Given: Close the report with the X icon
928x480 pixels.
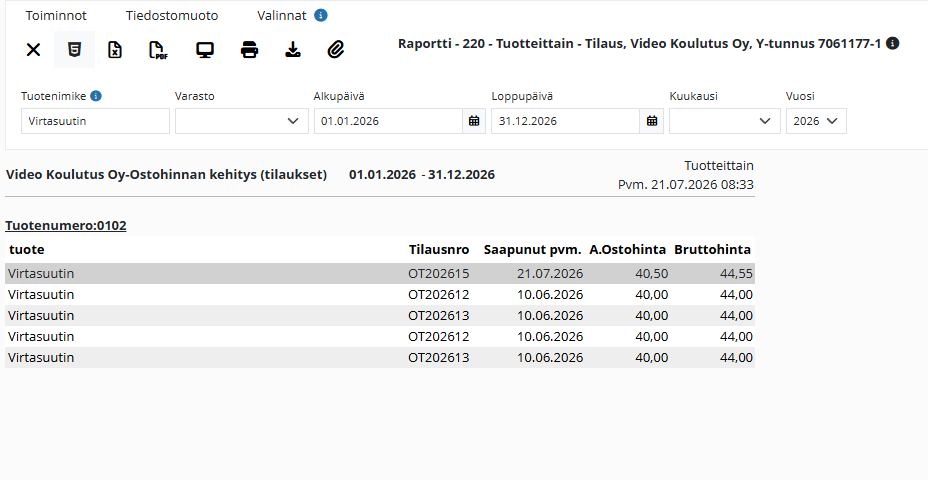Looking at the screenshot, I should tap(34, 50).
